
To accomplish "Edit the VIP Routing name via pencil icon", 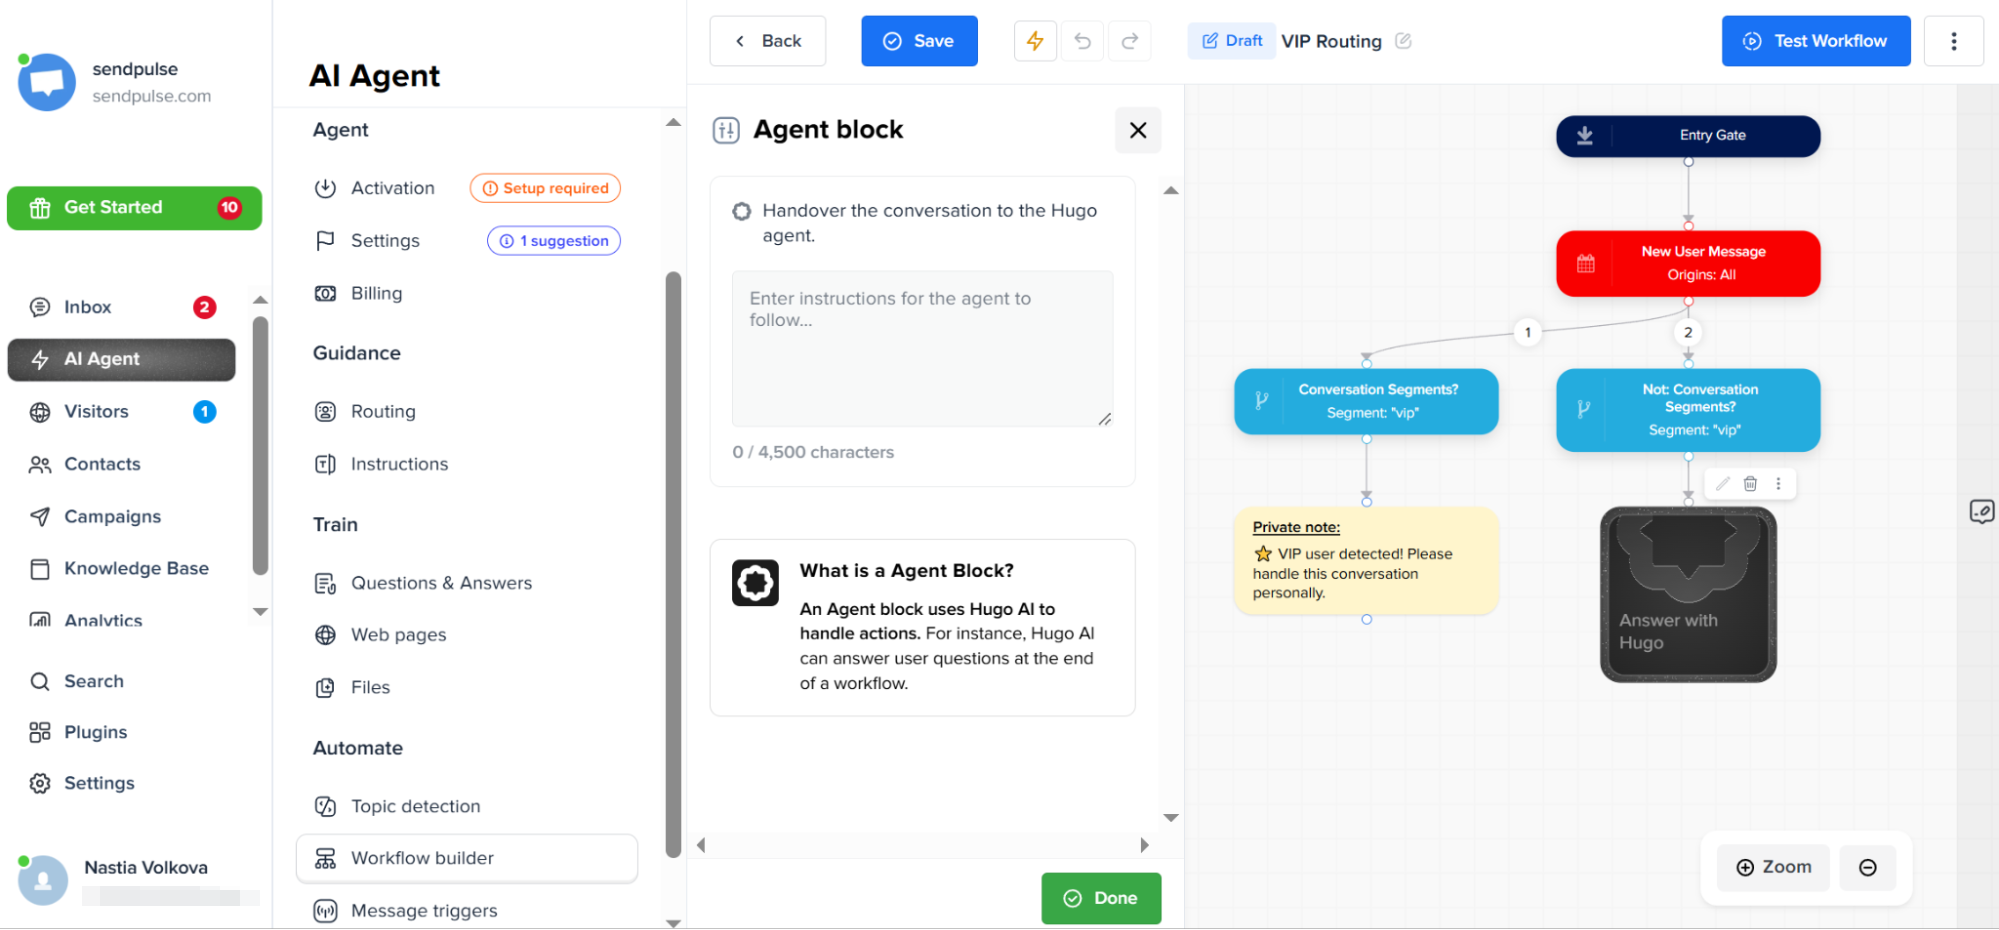I will pos(1404,41).
